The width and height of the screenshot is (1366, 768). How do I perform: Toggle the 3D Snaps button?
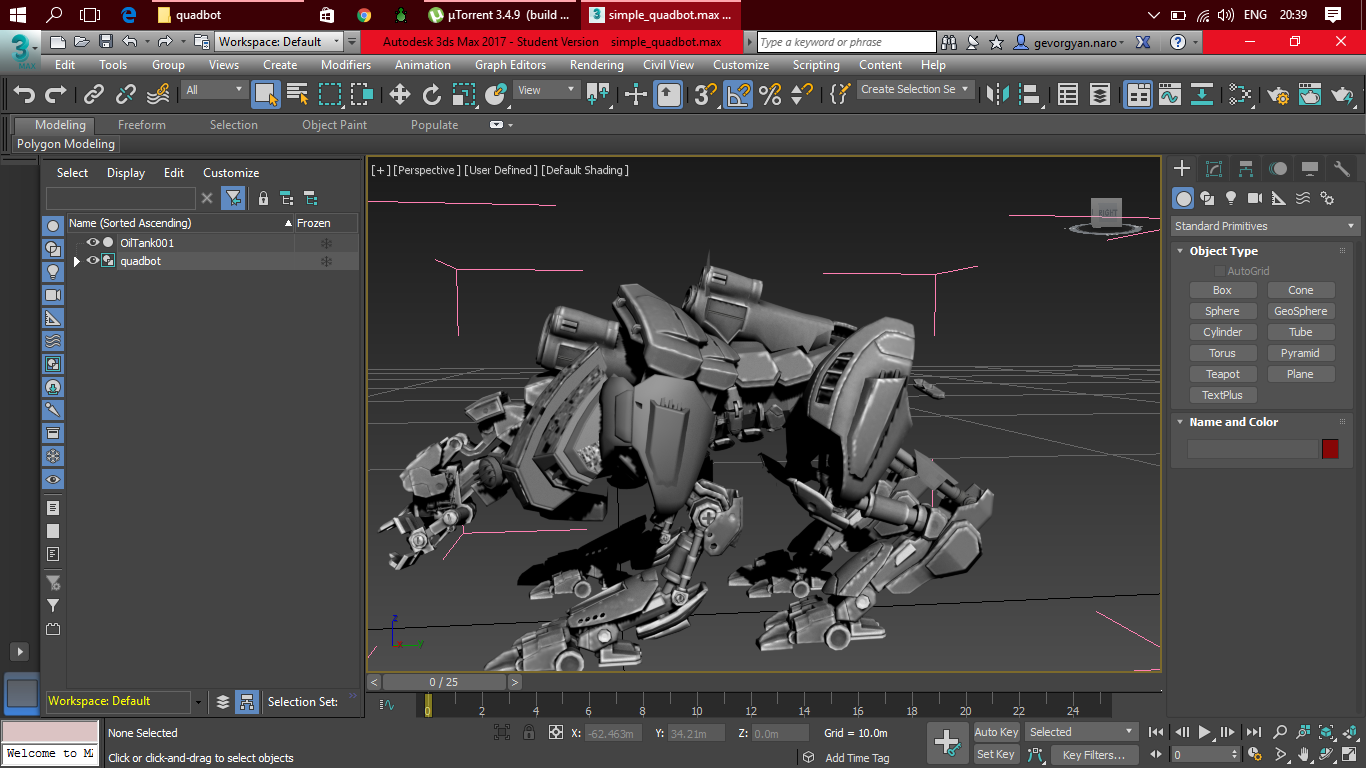[x=706, y=94]
